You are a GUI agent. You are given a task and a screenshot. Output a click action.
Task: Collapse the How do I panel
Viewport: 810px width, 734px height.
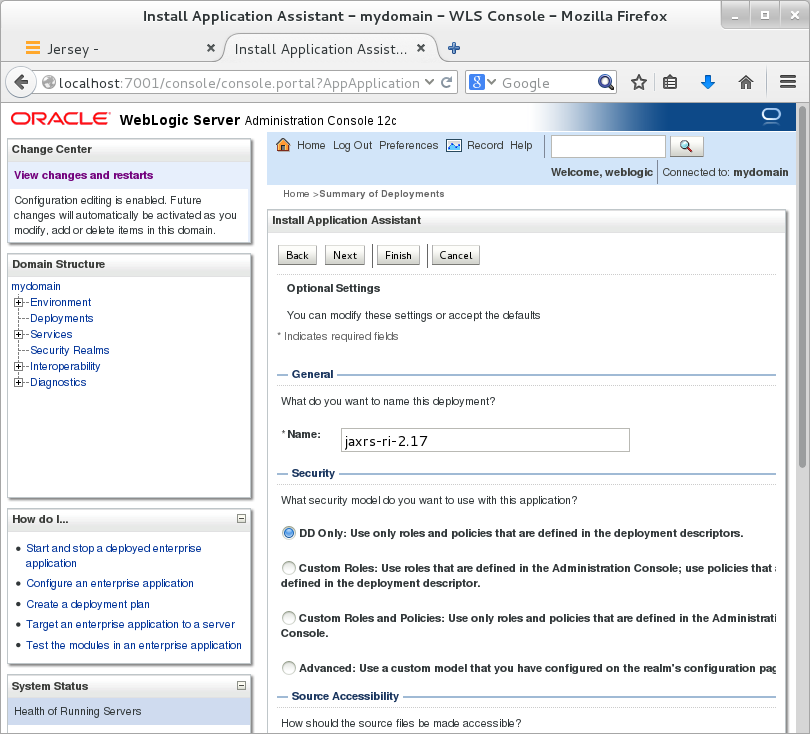coord(241,519)
